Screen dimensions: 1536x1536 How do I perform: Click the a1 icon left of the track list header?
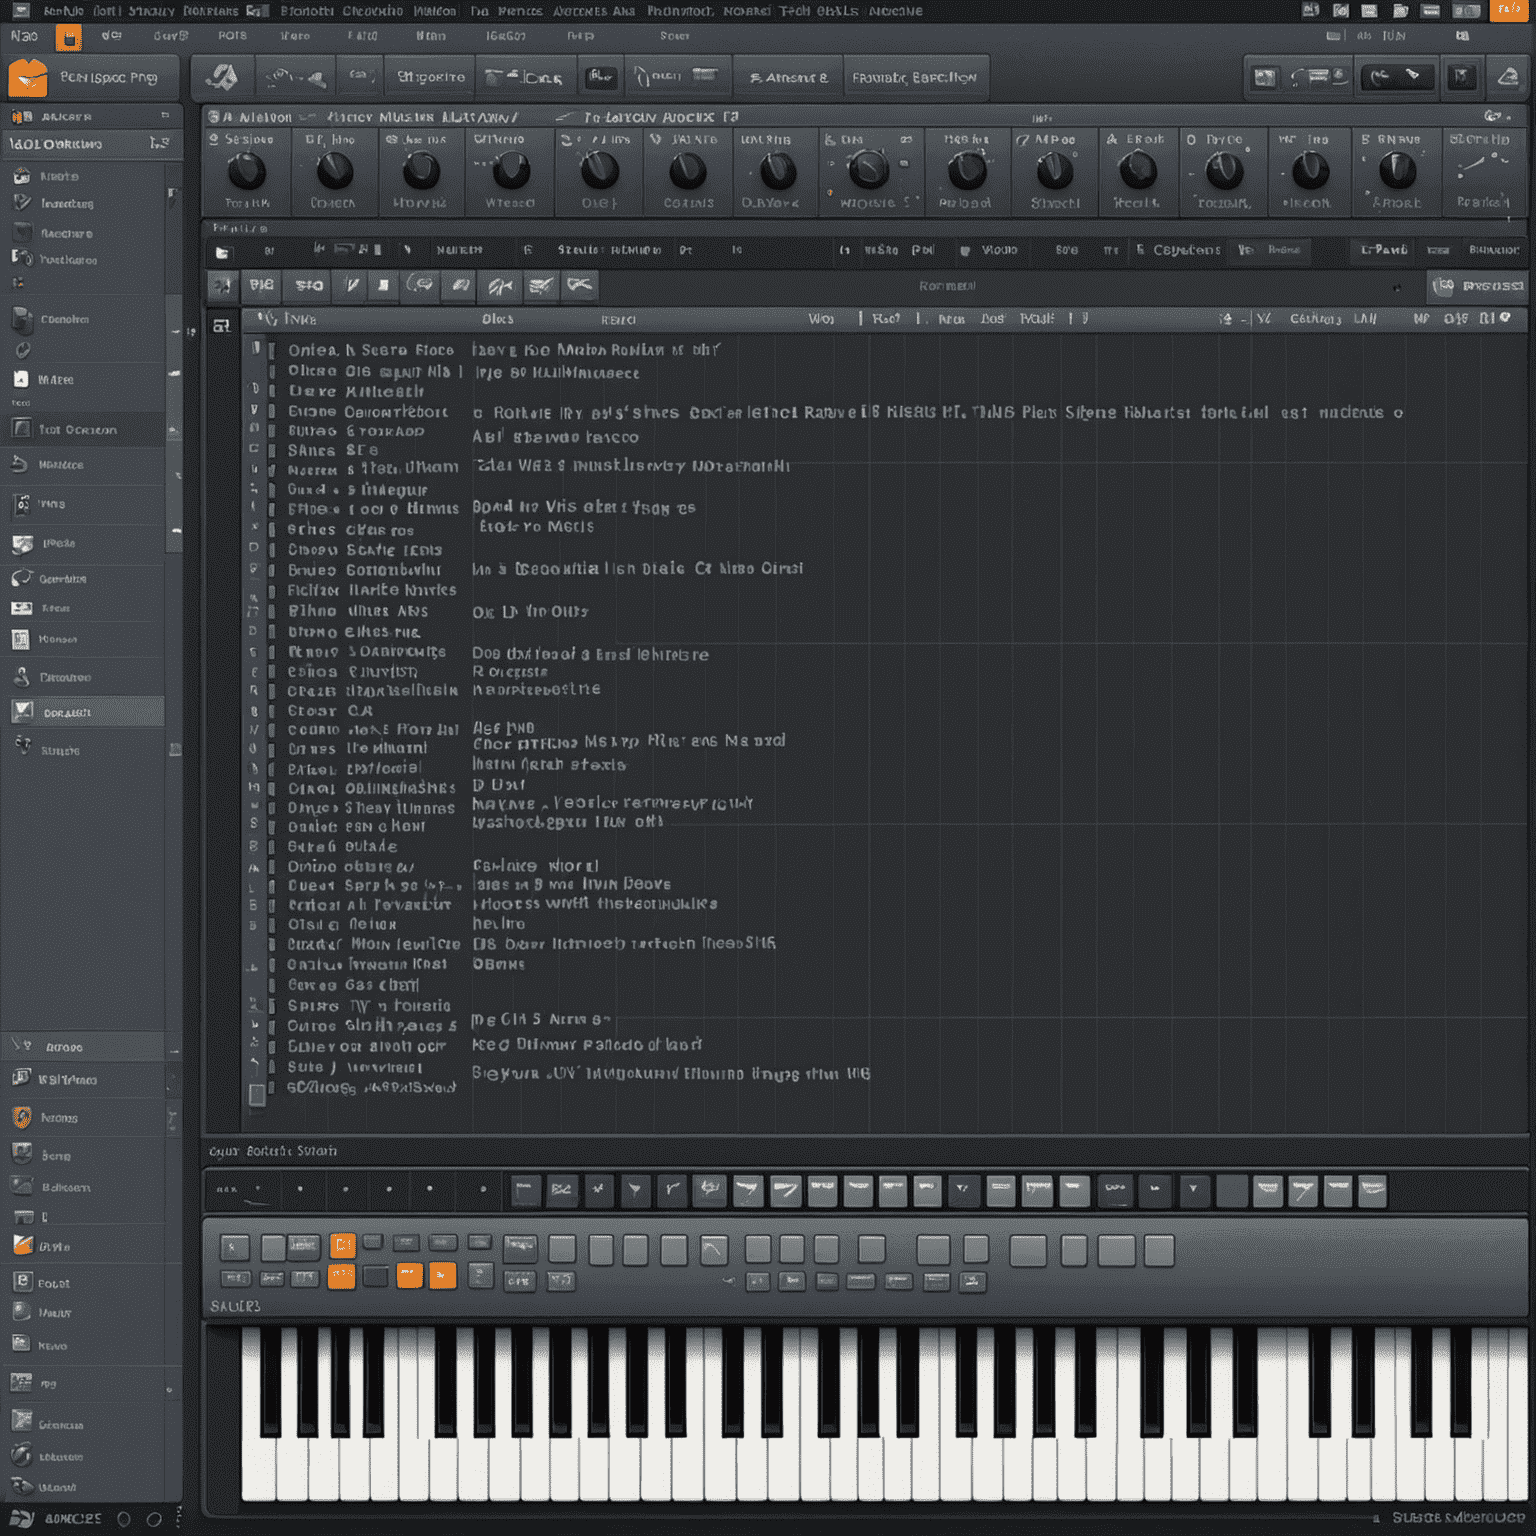tap(221, 325)
